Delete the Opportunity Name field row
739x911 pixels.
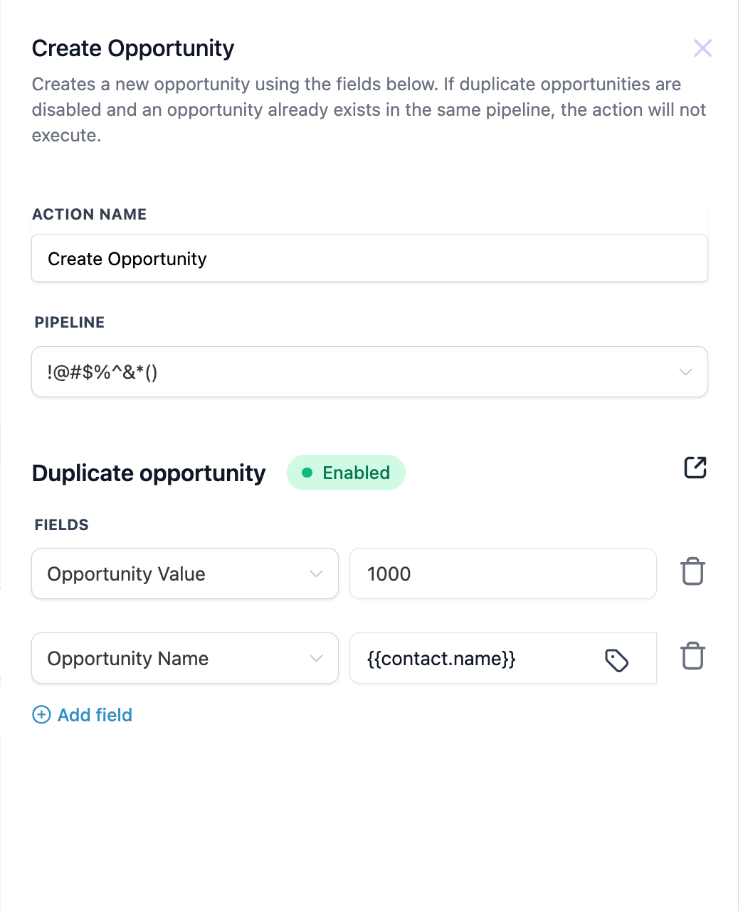tap(692, 657)
